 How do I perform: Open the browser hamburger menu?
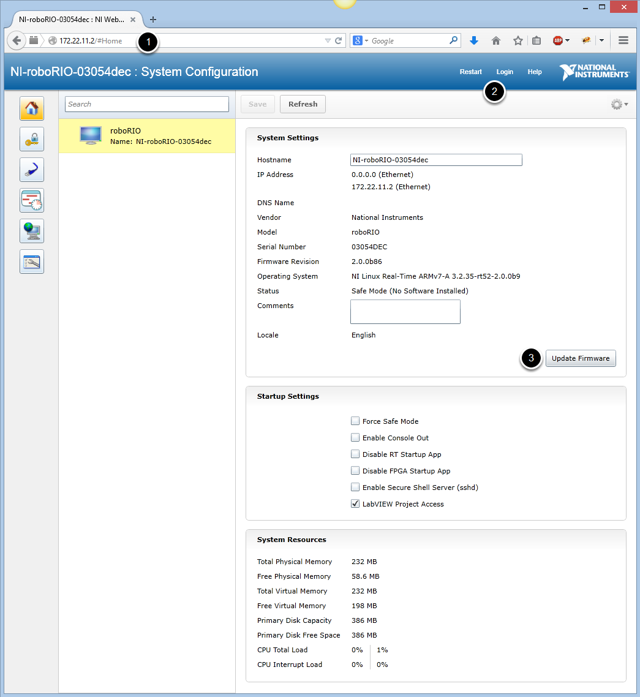623,40
